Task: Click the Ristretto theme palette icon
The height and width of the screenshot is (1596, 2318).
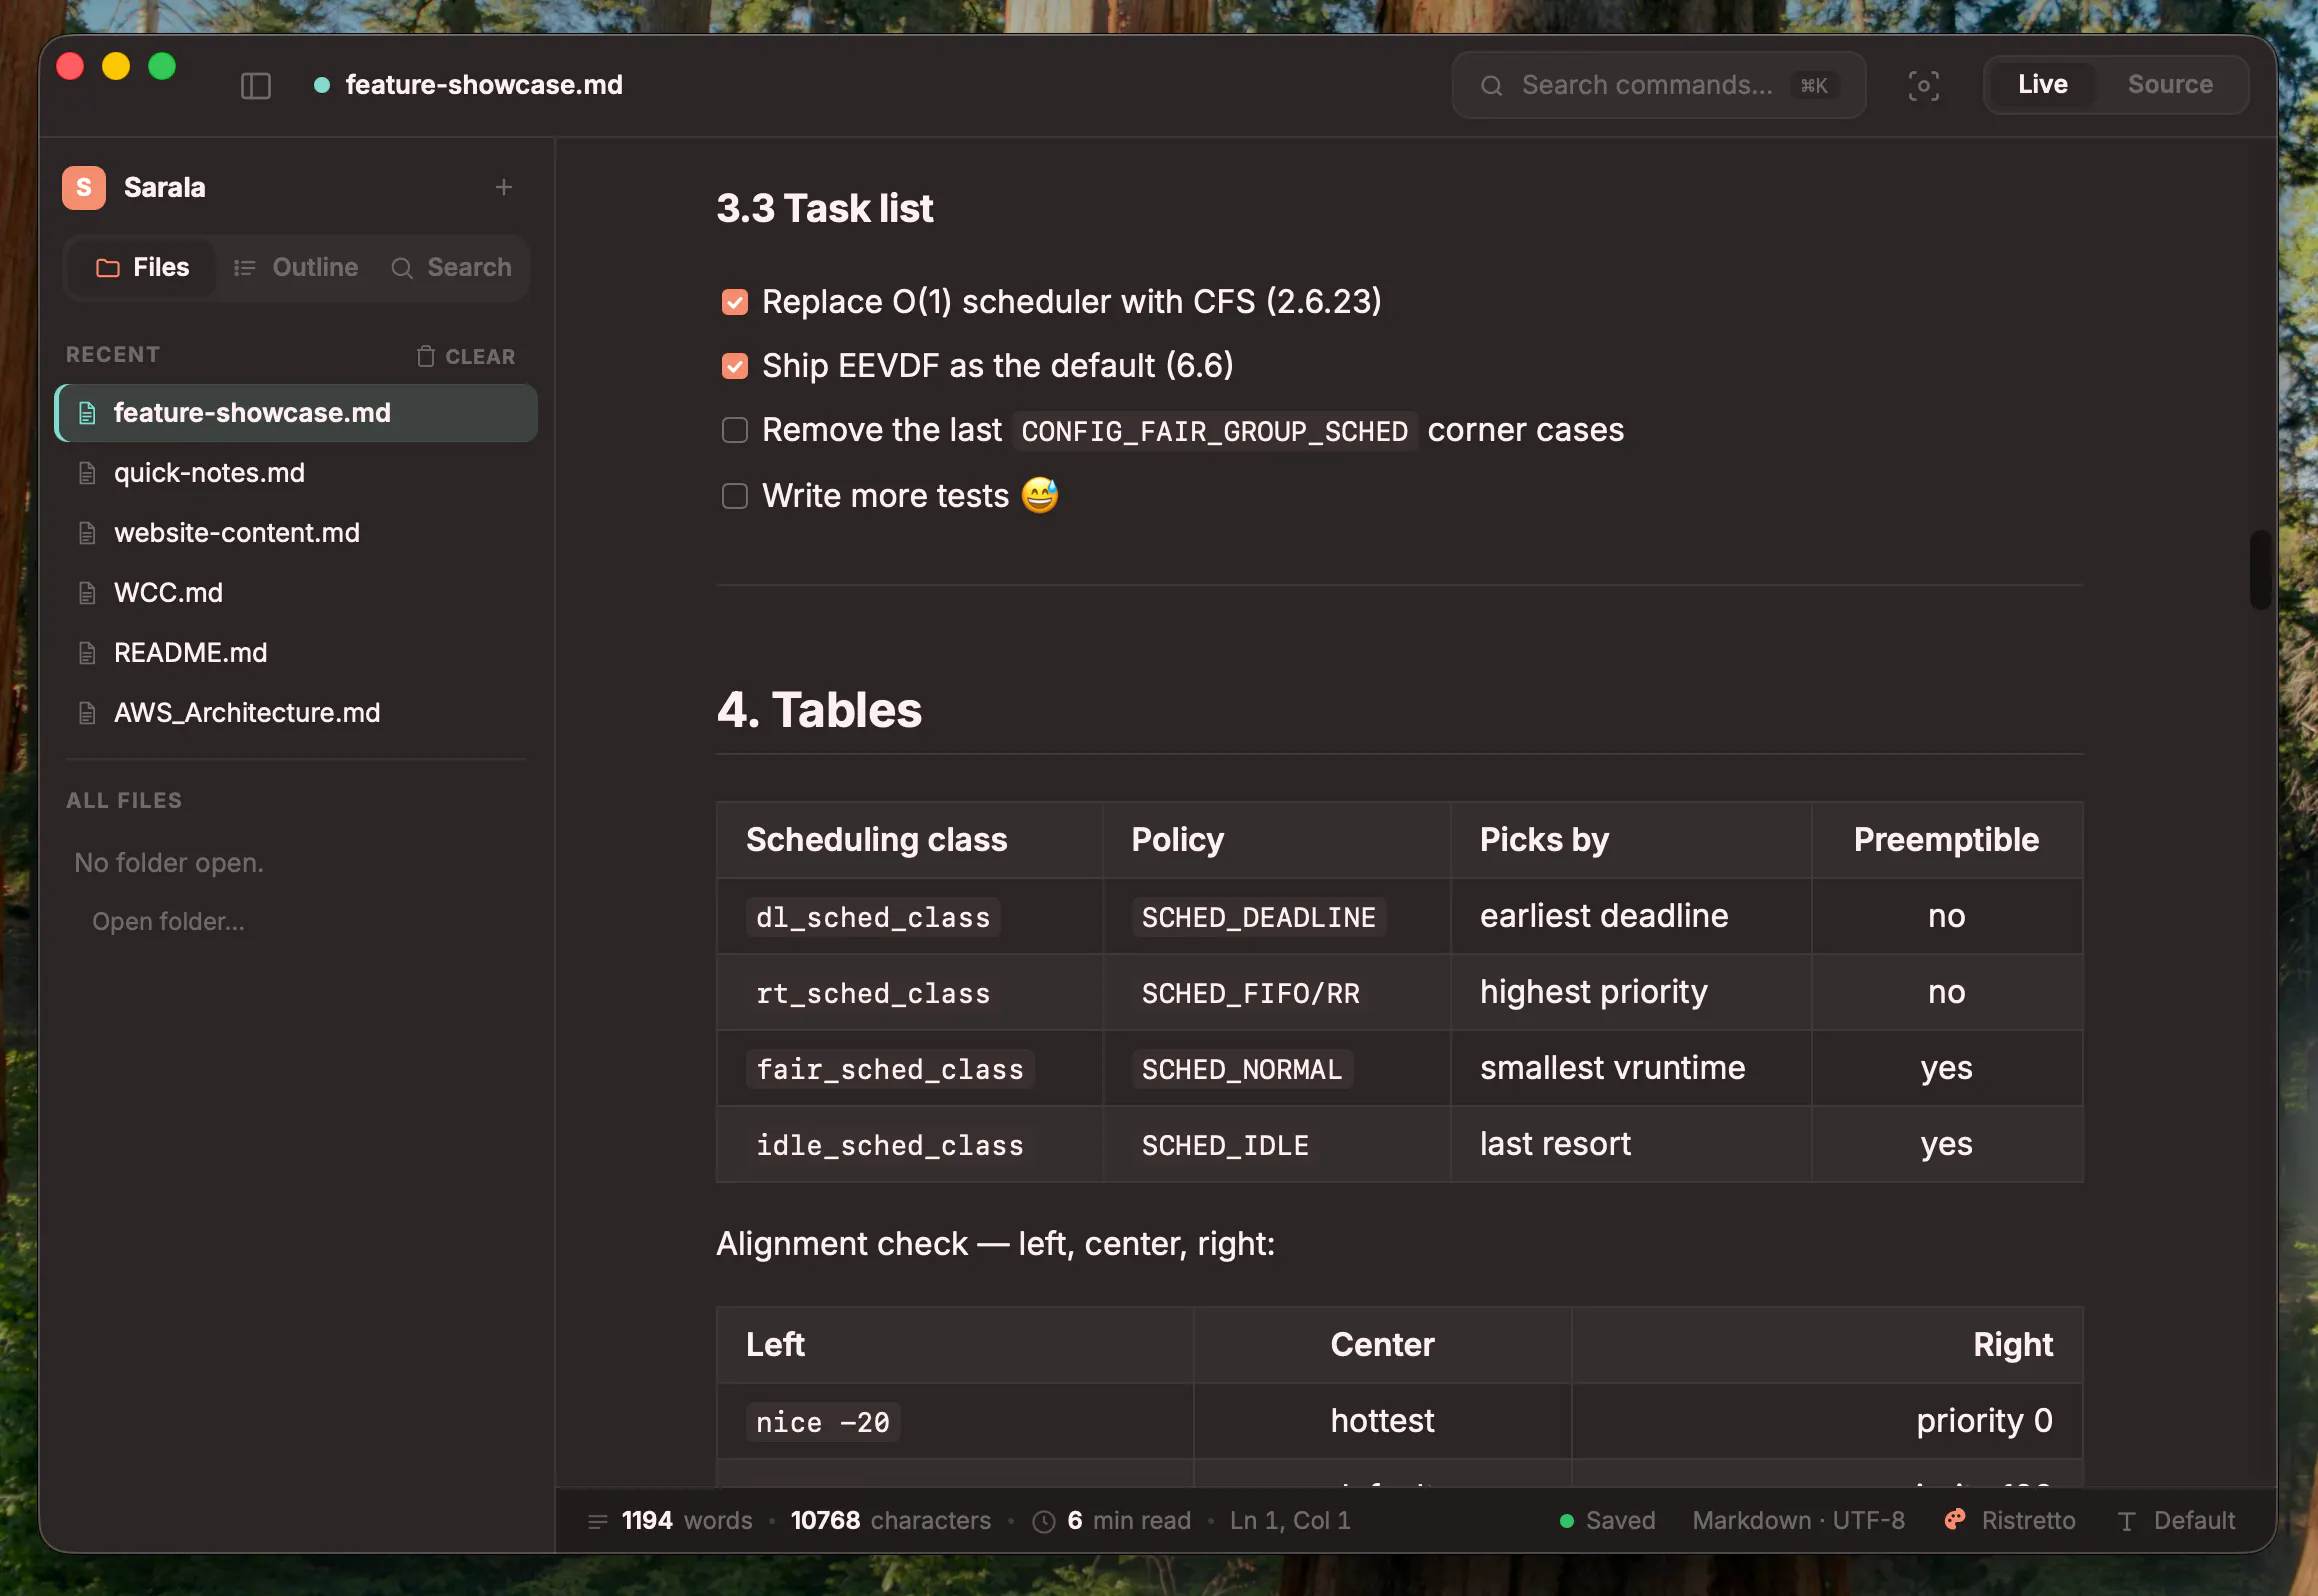Action: [1955, 1520]
